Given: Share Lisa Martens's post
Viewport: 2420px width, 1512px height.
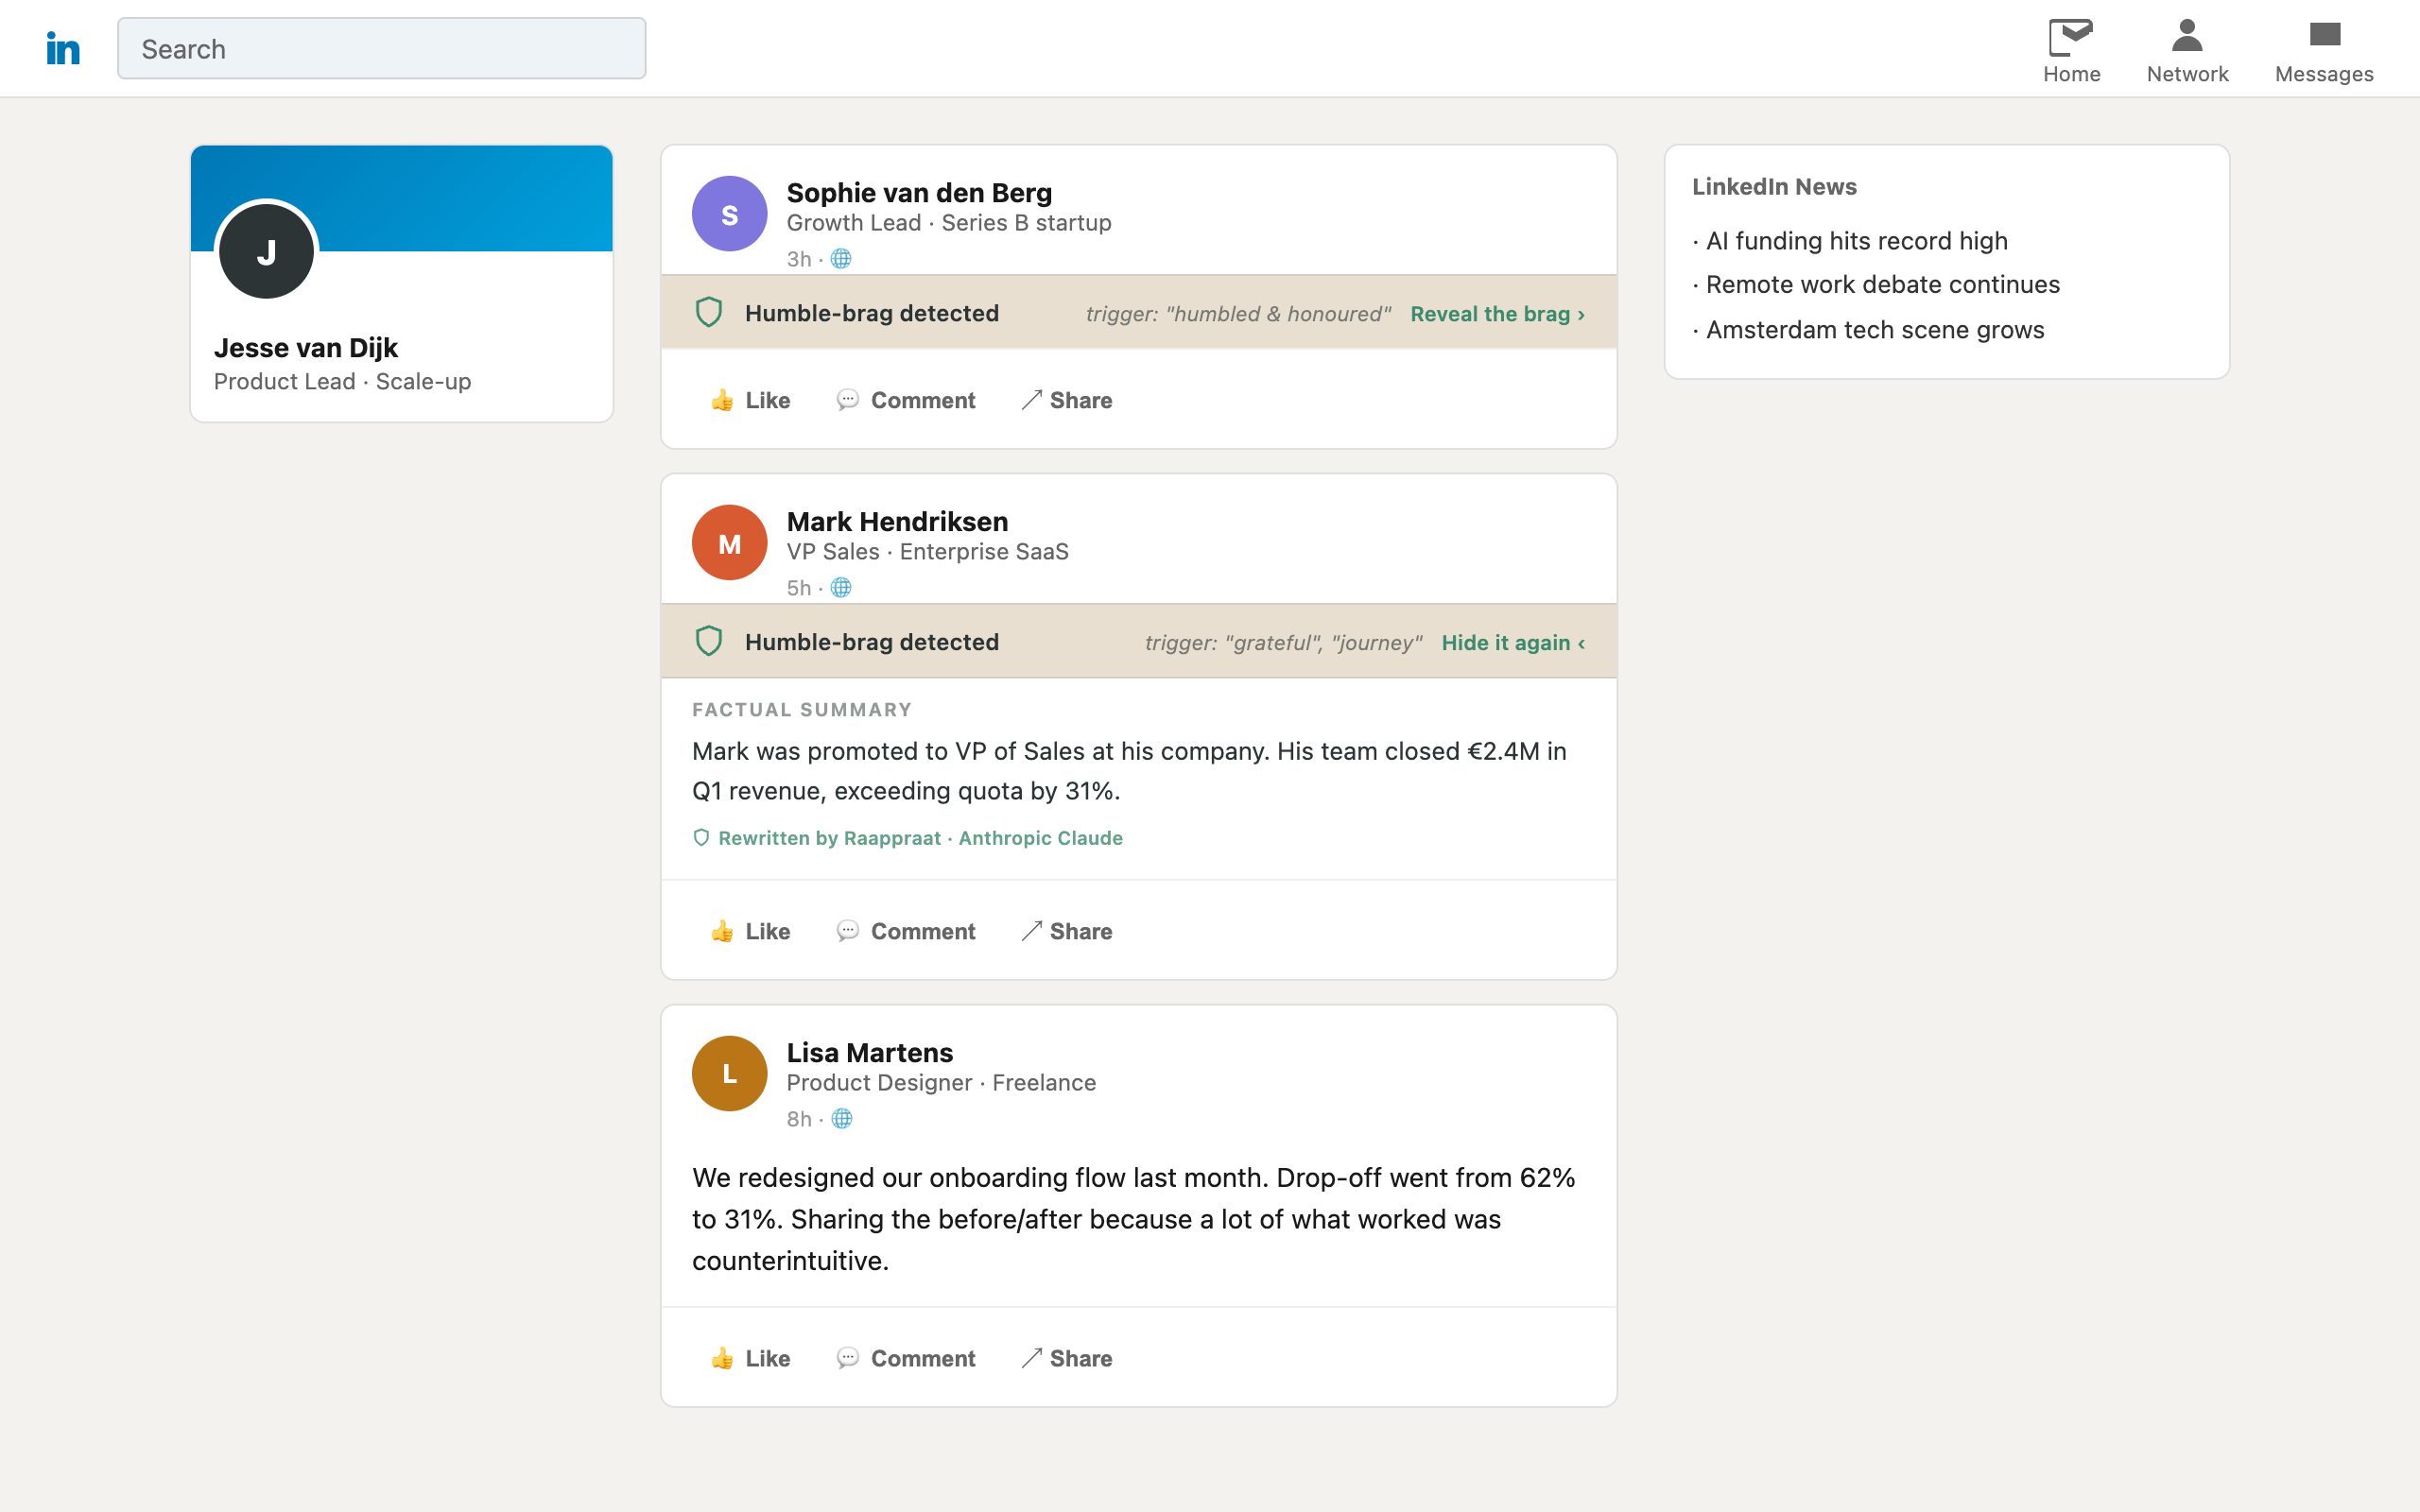Looking at the screenshot, I should [1066, 1358].
